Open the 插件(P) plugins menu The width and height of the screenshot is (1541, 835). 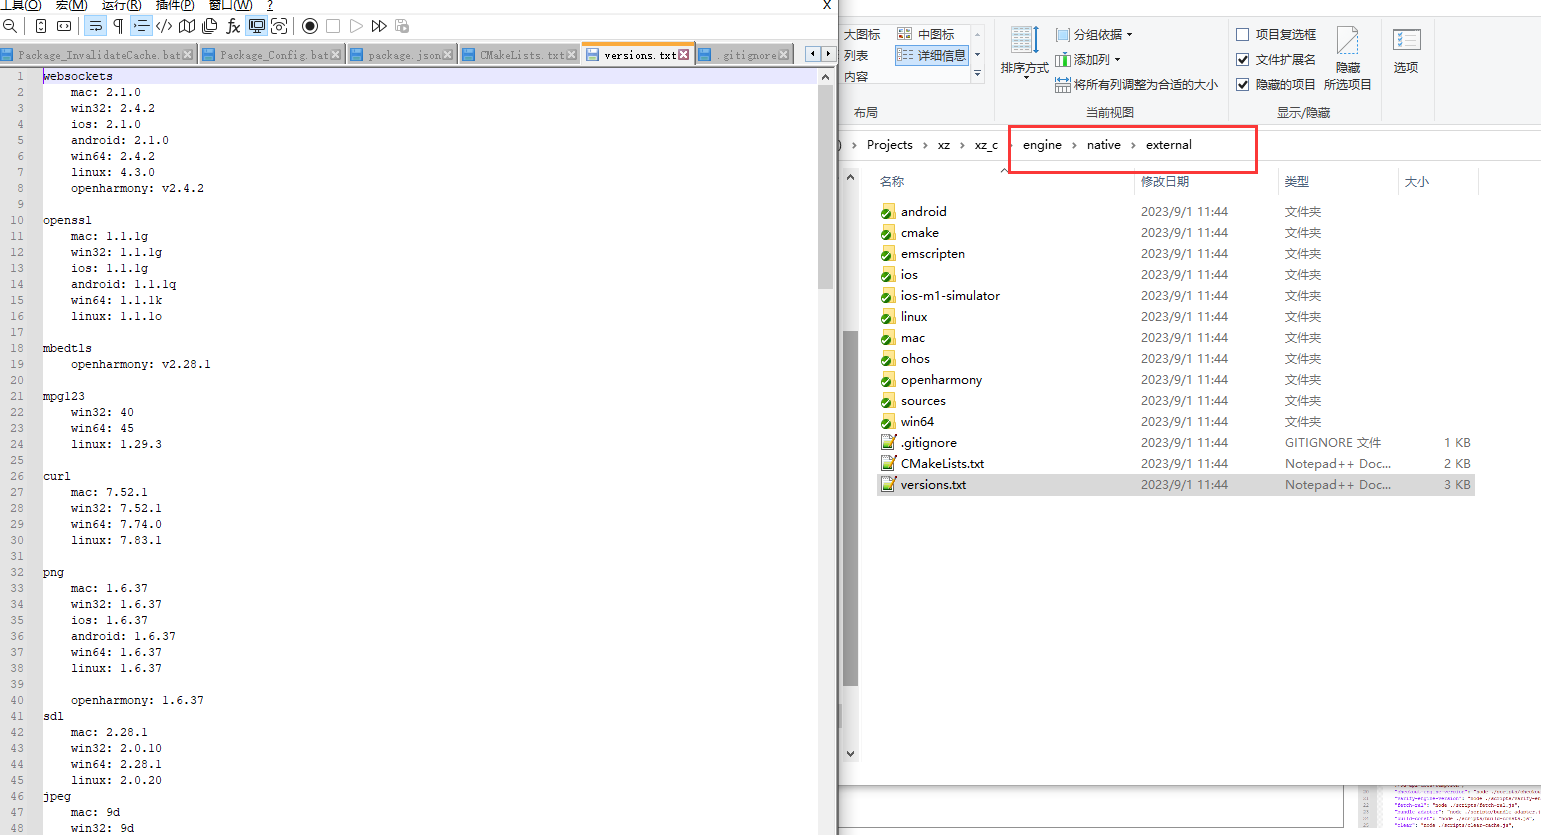[175, 5]
